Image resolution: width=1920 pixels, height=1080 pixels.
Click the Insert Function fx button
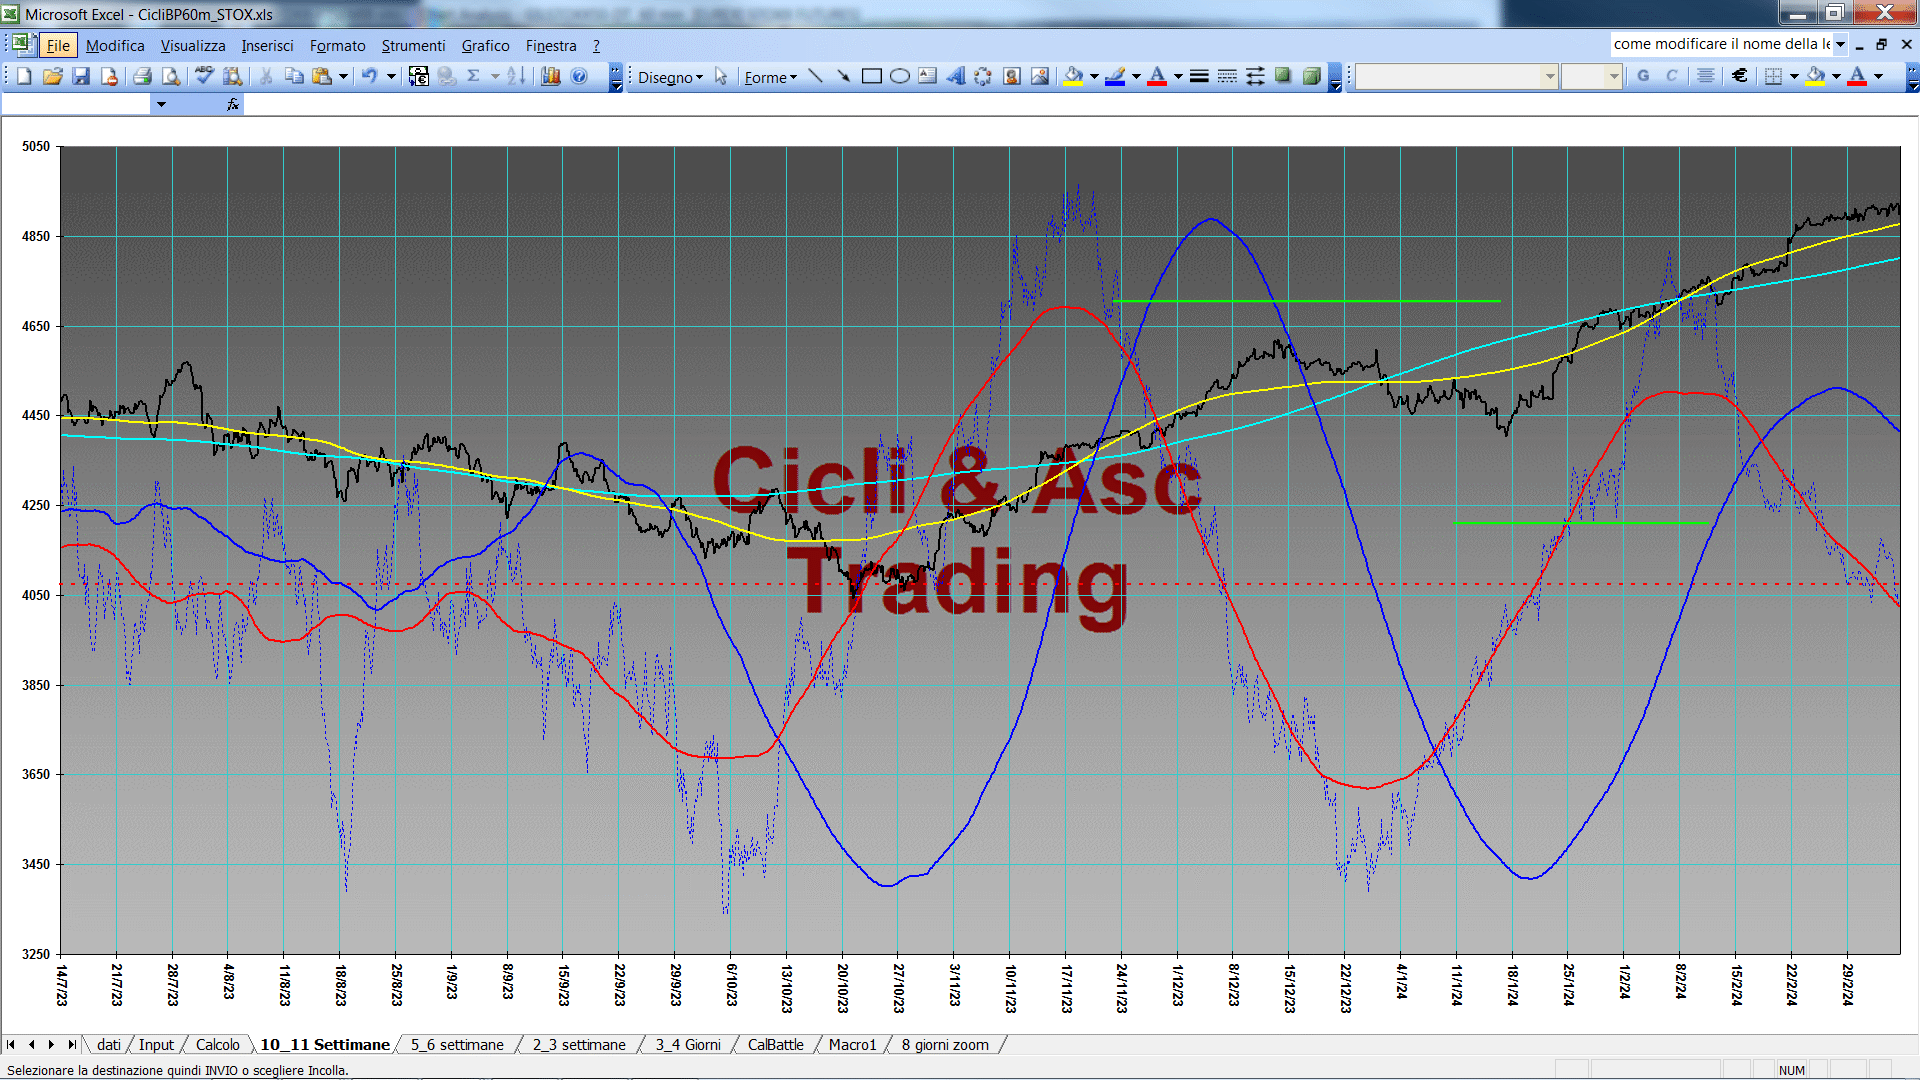tap(232, 104)
